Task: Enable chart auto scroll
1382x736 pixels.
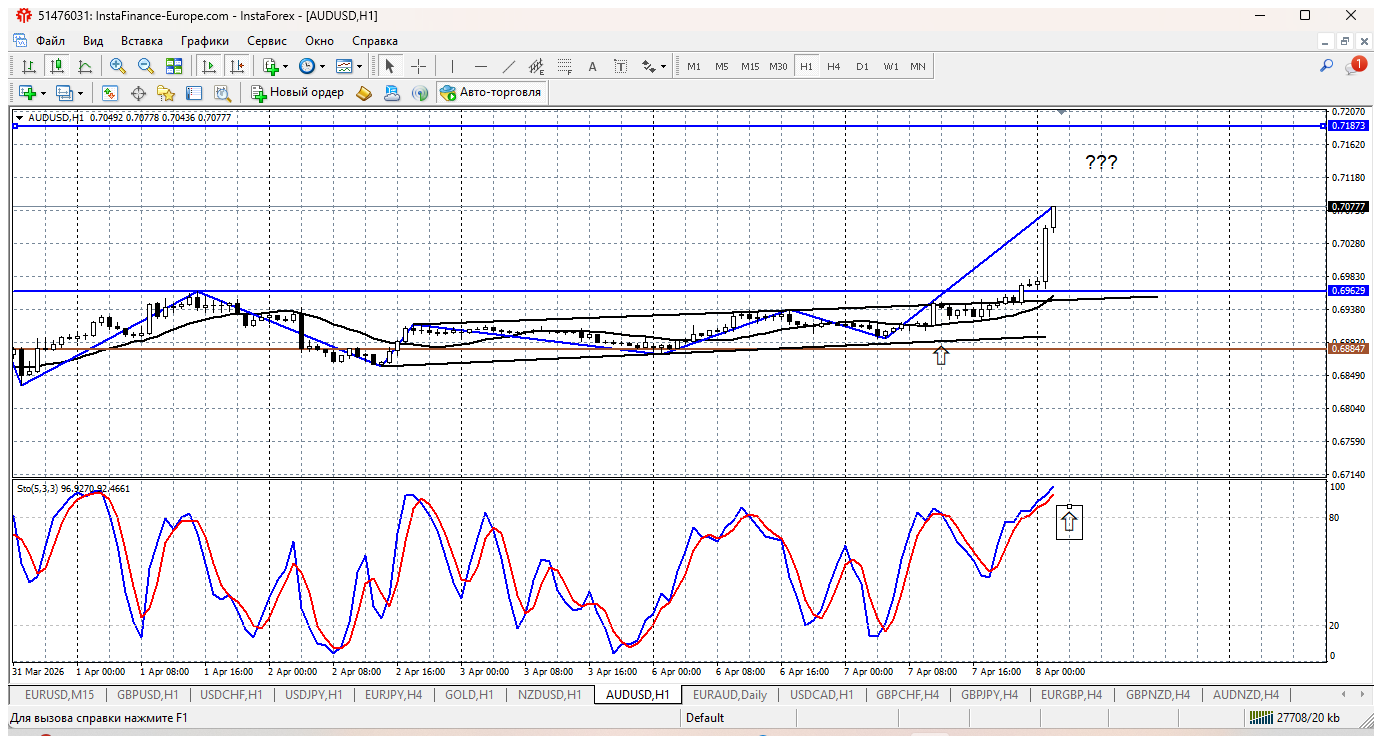Action: coord(210,66)
